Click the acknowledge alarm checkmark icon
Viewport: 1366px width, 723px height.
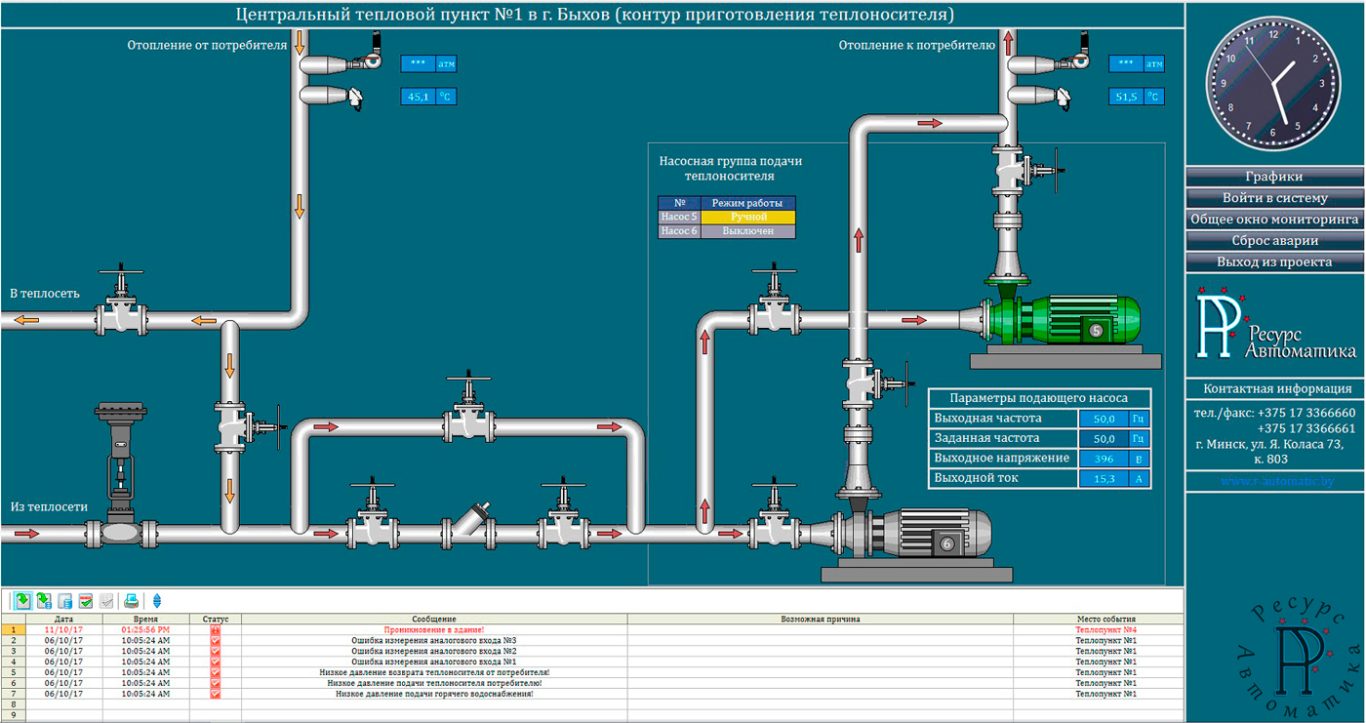point(86,601)
